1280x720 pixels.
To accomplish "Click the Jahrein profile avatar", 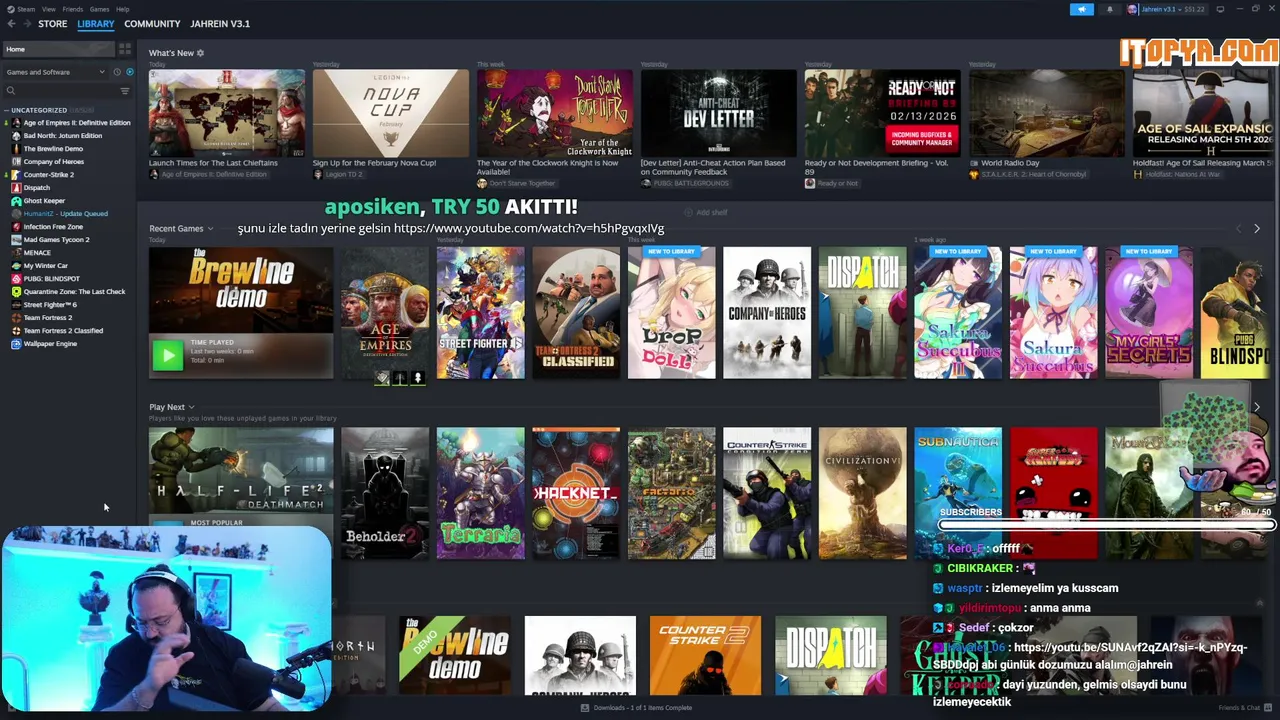I will pyautogui.click(x=1132, y=9).
